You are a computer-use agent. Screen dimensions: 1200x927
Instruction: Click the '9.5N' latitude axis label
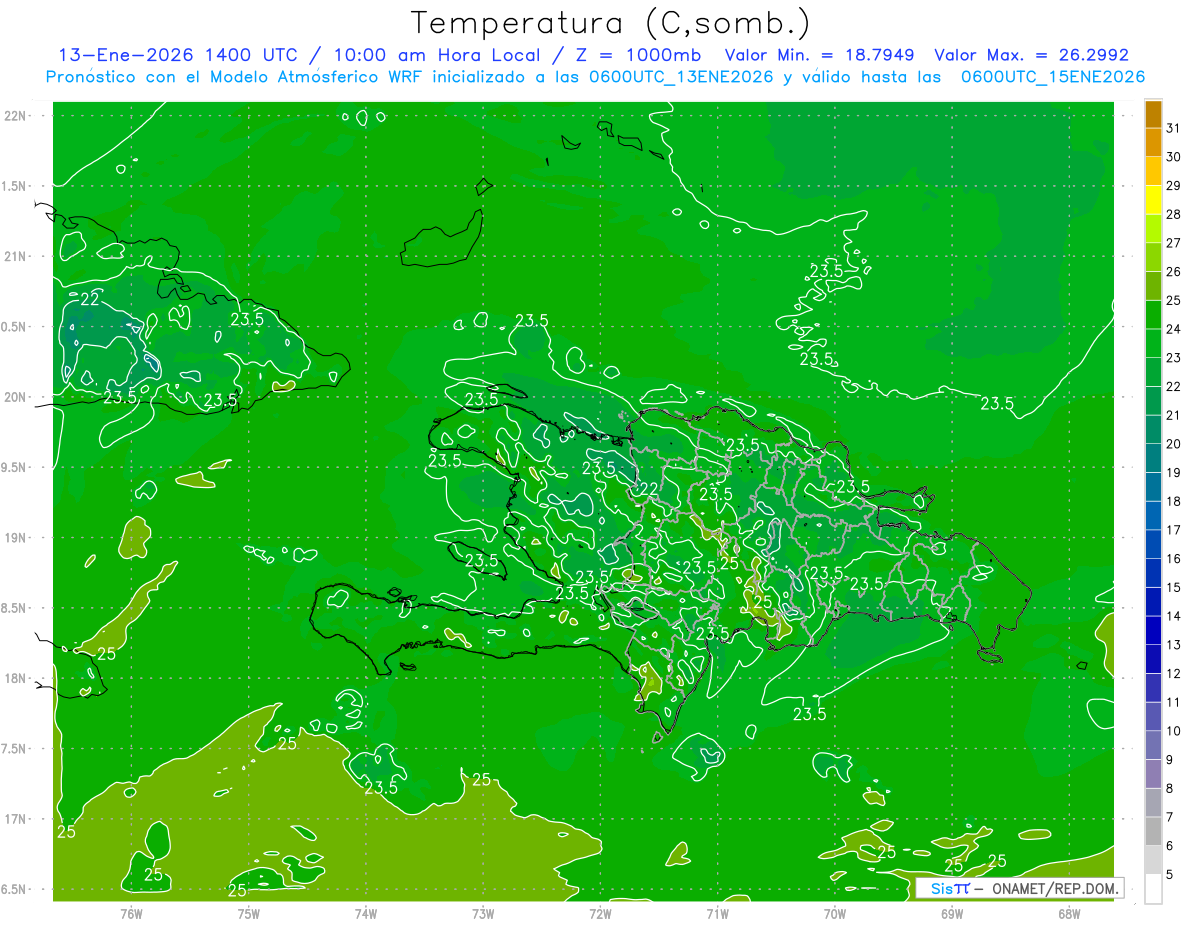[x=15, y=468]
